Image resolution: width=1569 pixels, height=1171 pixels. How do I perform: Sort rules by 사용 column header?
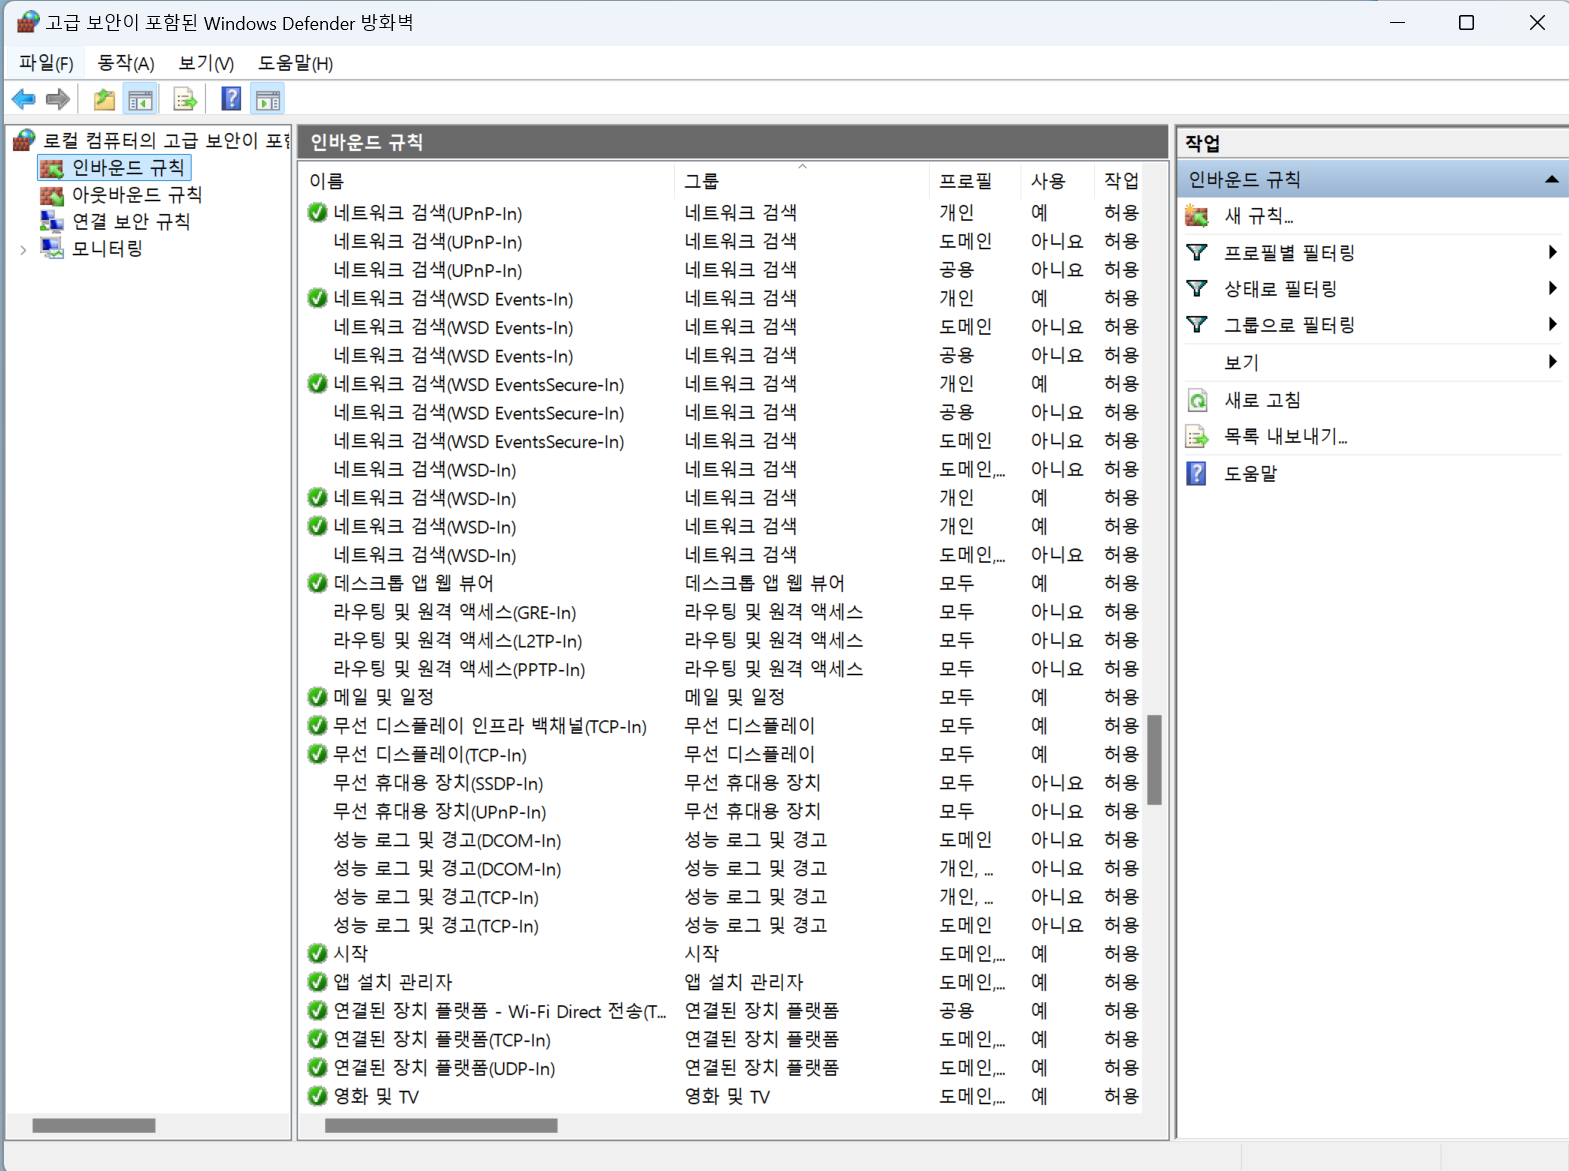click(x=1058, y=181)
